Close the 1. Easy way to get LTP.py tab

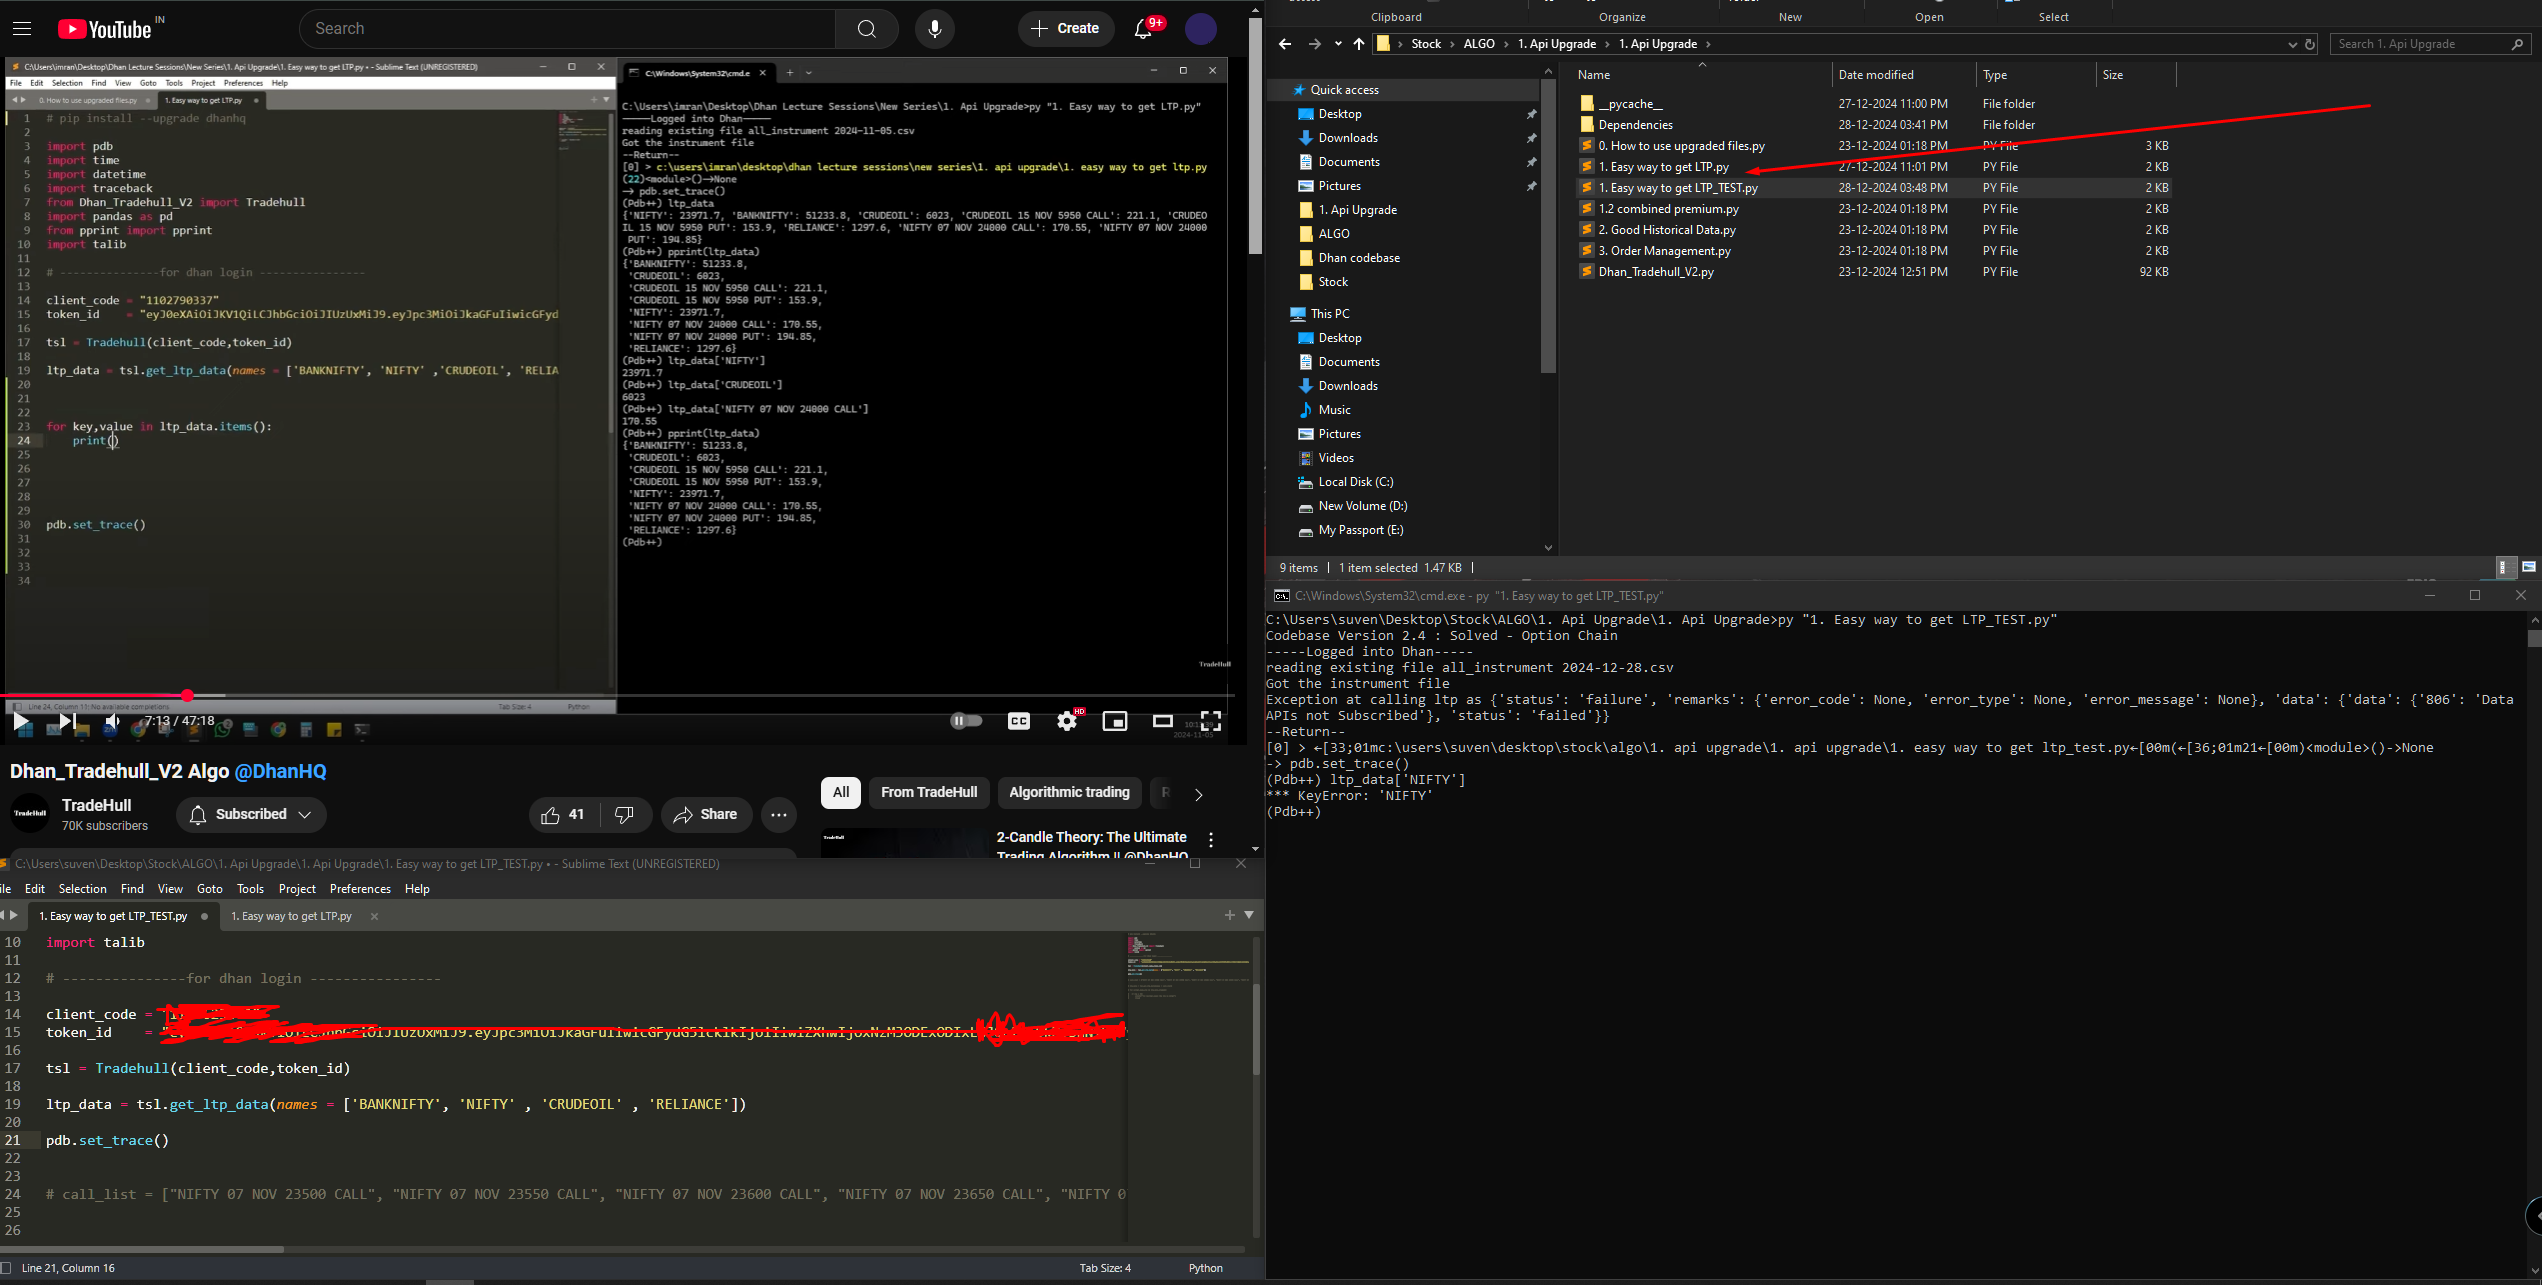coord(374,916)
